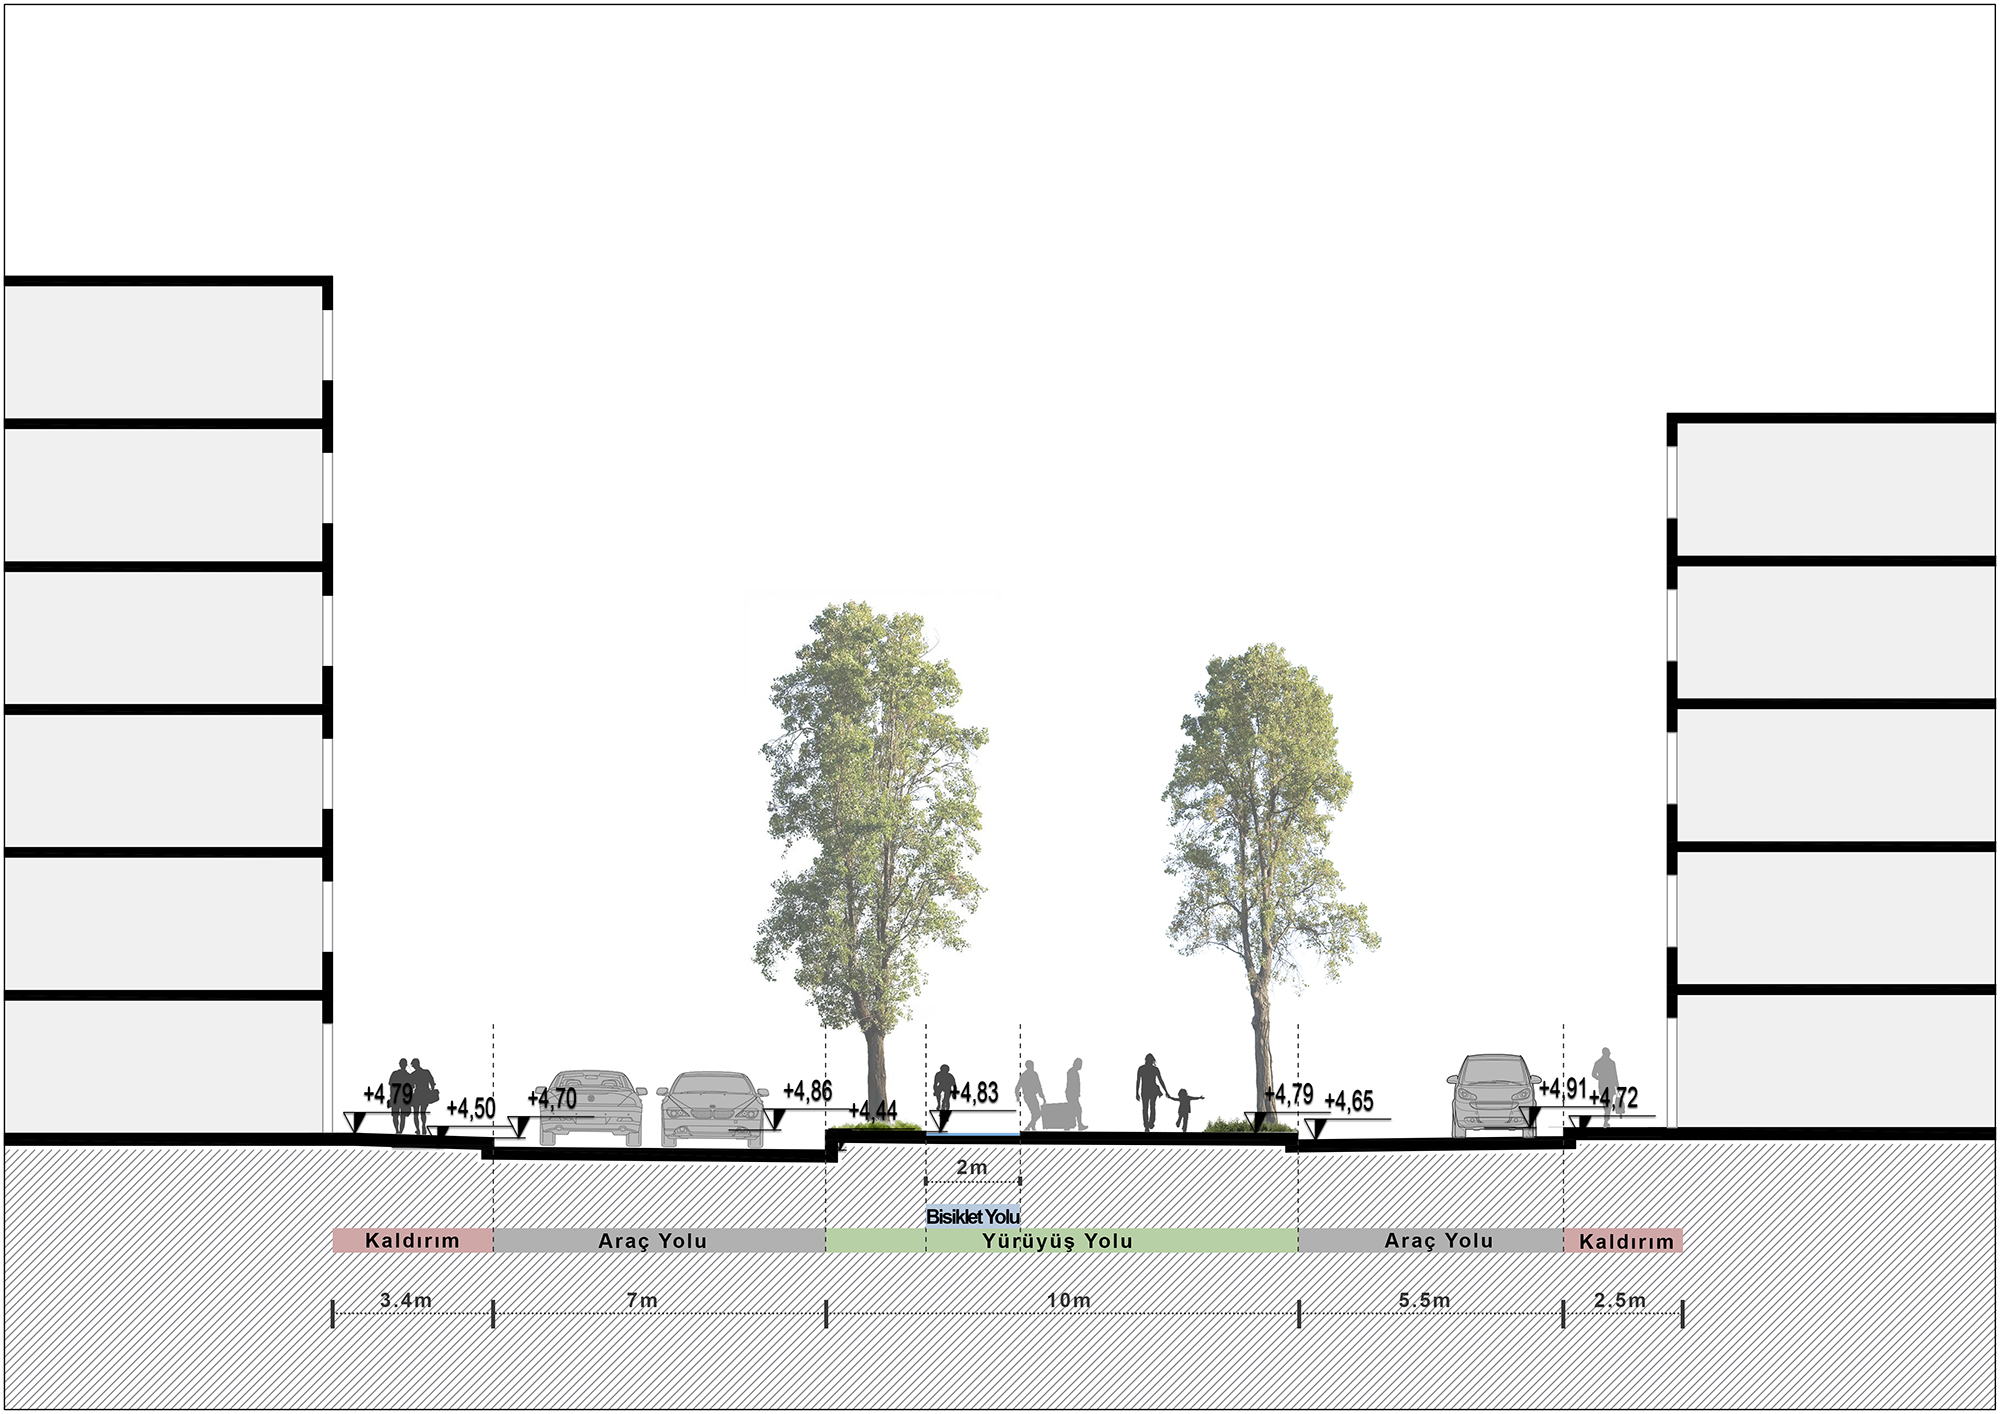The height and width of the screenshot is (1414, 2000).
Task: Select the rear-view car on left road
Action: click(591, 1106)
